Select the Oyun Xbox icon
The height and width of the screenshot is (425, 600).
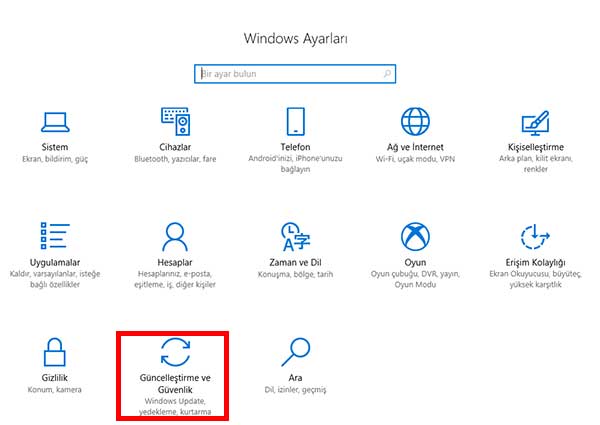[x=415, y=236]
